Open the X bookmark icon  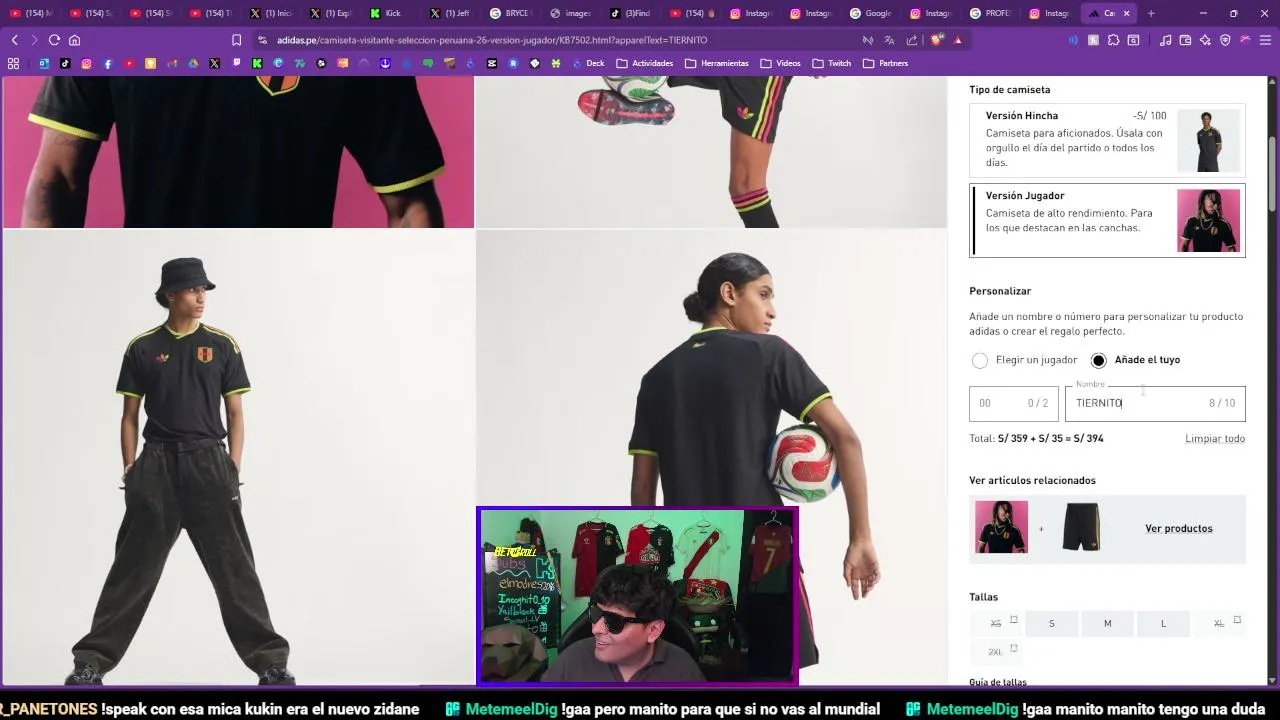(x=215, y=63)
